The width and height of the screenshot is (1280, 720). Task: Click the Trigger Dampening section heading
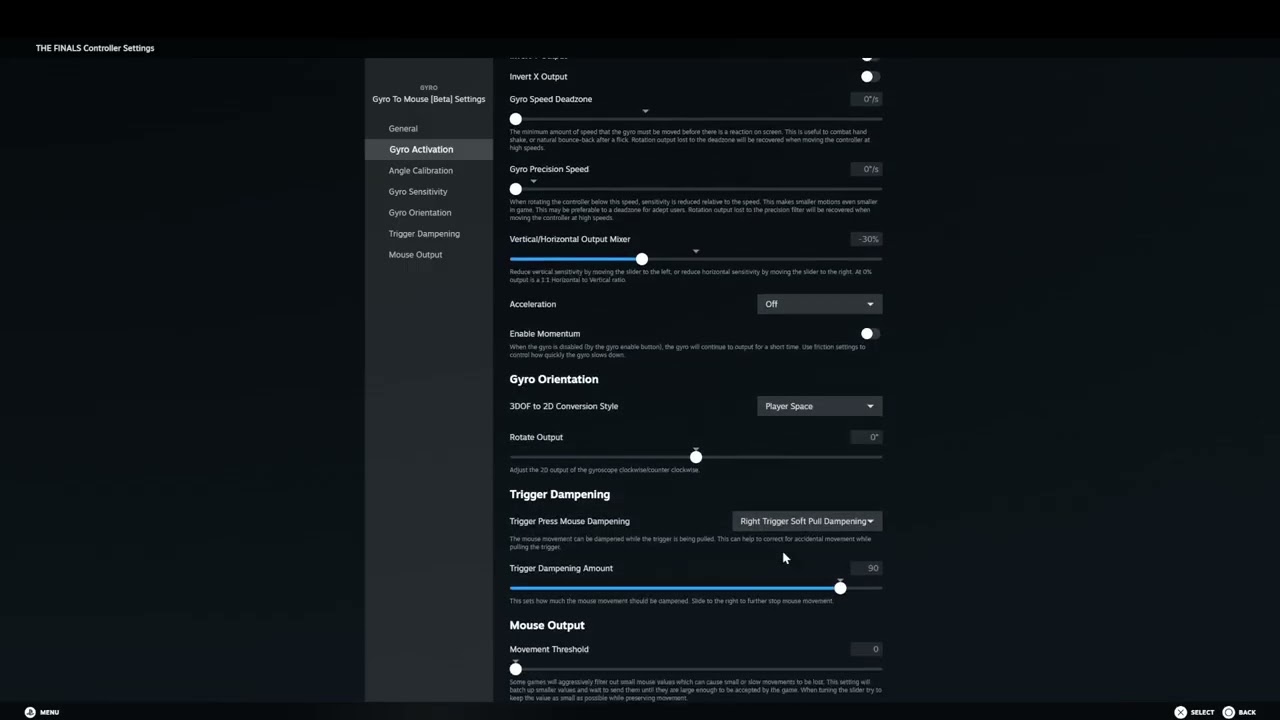[x=560, y=494]
